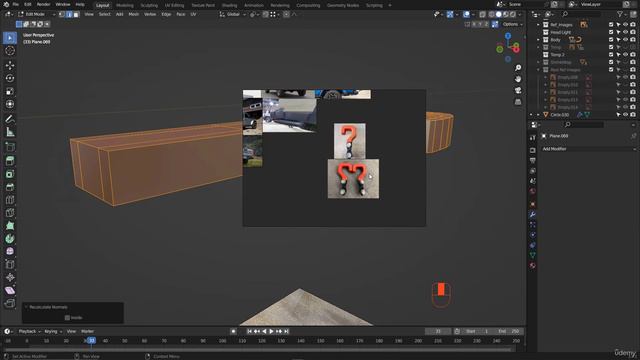Jump to the timeline start frame
Viewport: 640px width, 360px height.
(249, 331)
